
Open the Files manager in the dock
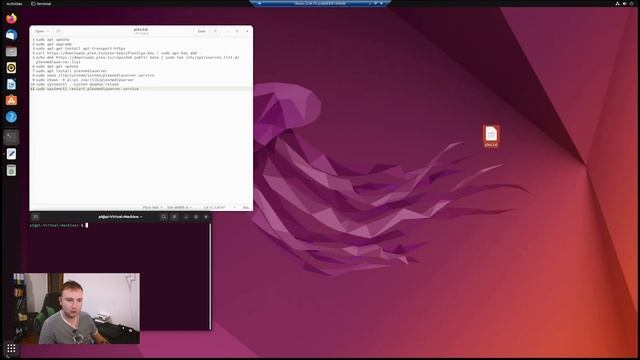tap(11, 51)
